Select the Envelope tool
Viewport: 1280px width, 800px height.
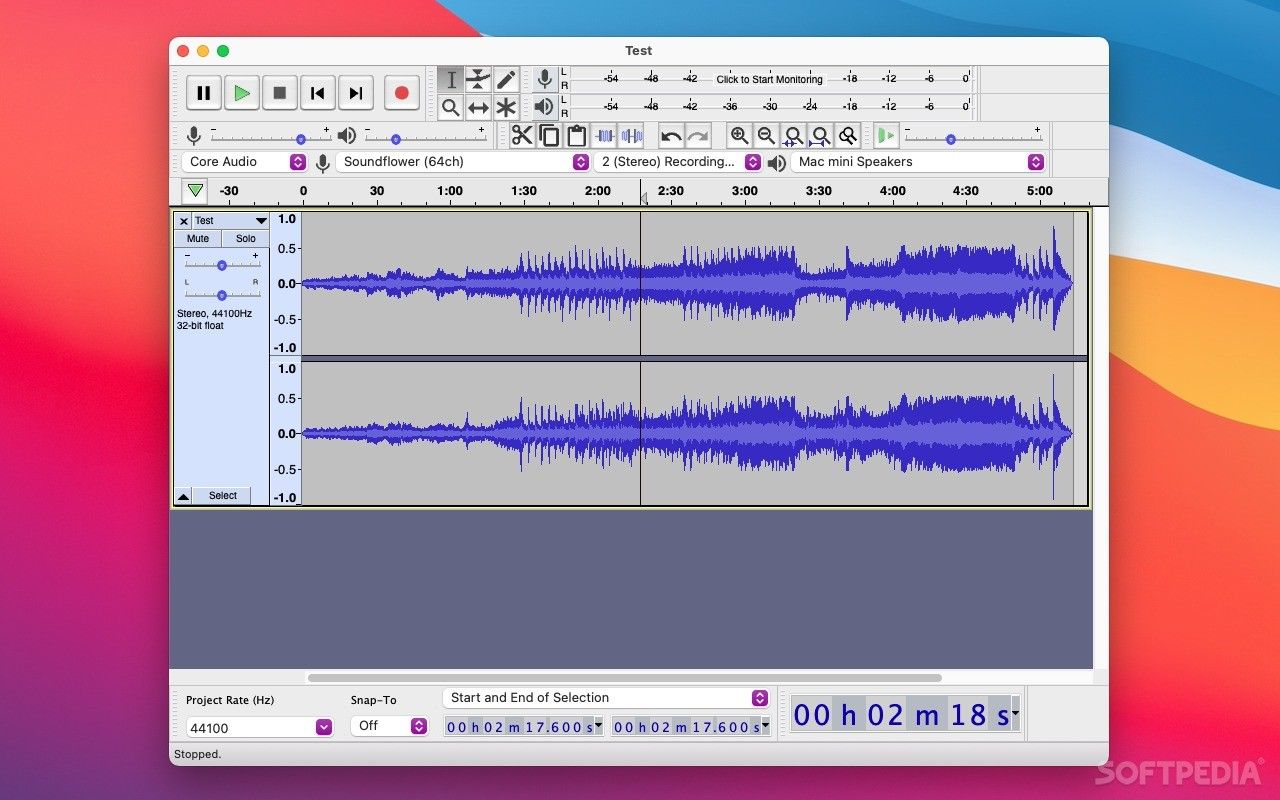[x=478, y=79]
